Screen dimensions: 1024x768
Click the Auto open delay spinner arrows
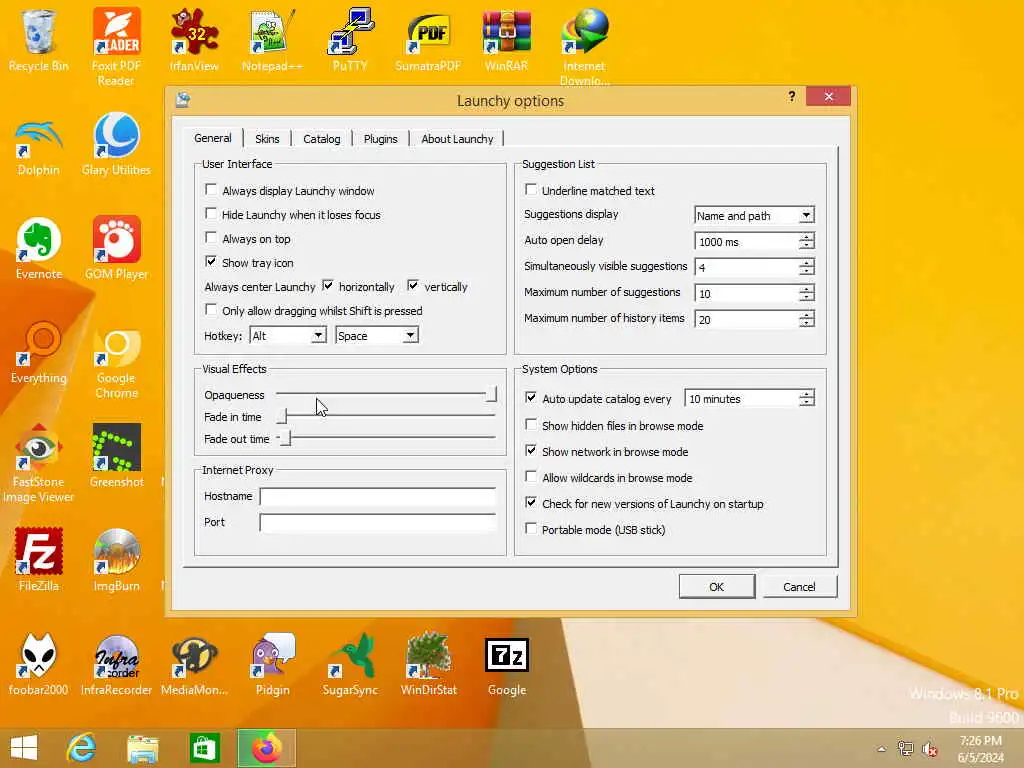(x=807, y=242)
